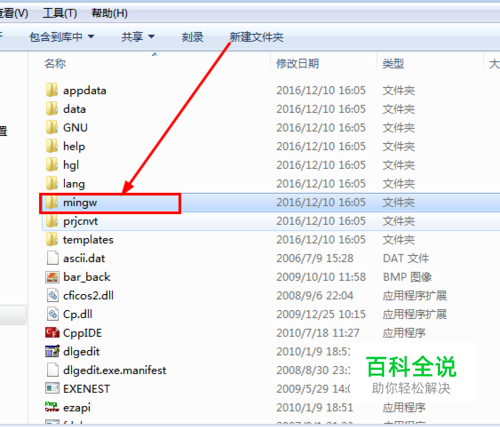This screenshot has width=500, height=427.
Task: Select the prjcnvt folder icon
Action: coord(52,221)
